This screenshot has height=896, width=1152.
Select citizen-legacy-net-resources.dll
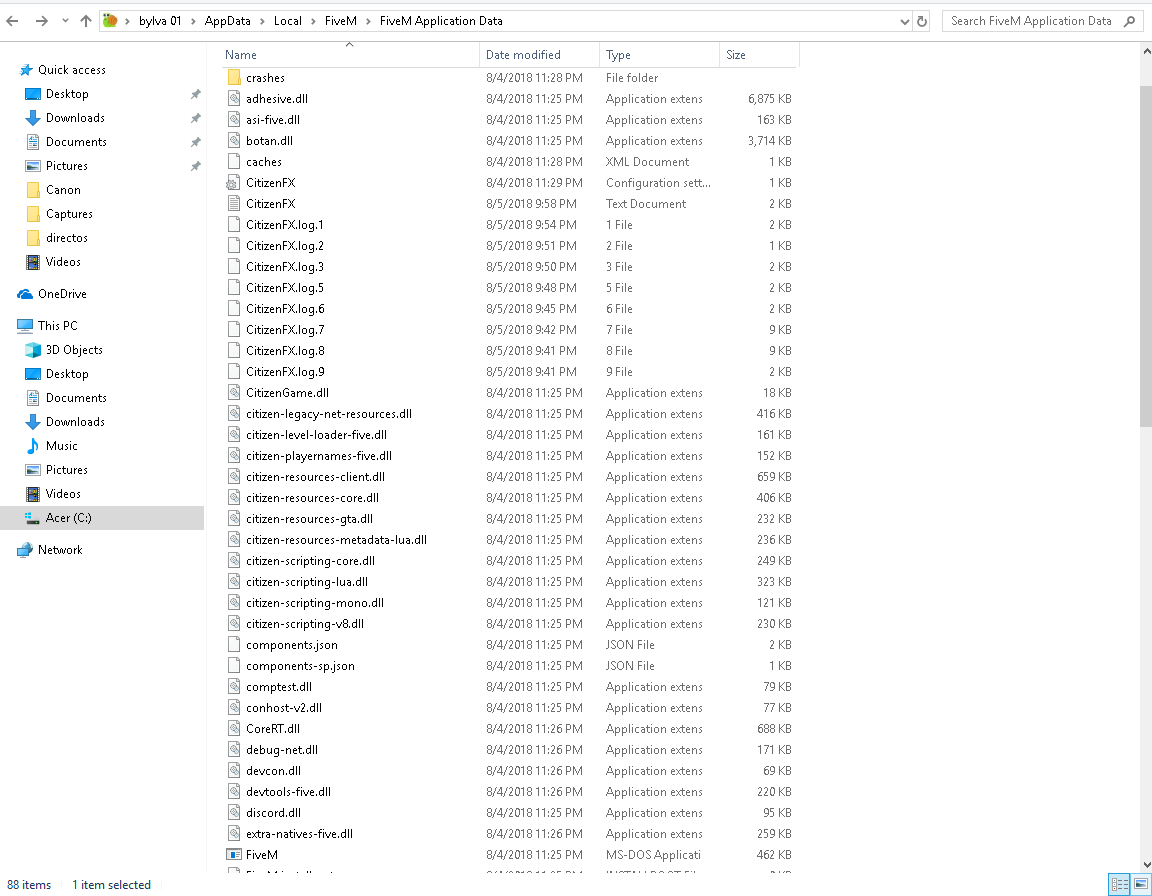coord(328,414)
